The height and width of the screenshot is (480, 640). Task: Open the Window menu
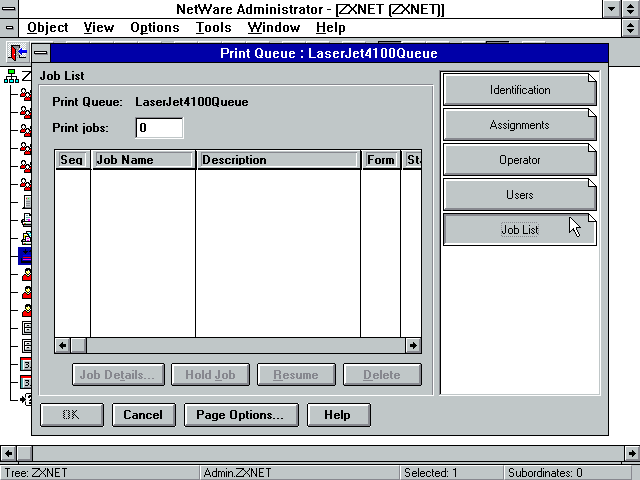274,27
